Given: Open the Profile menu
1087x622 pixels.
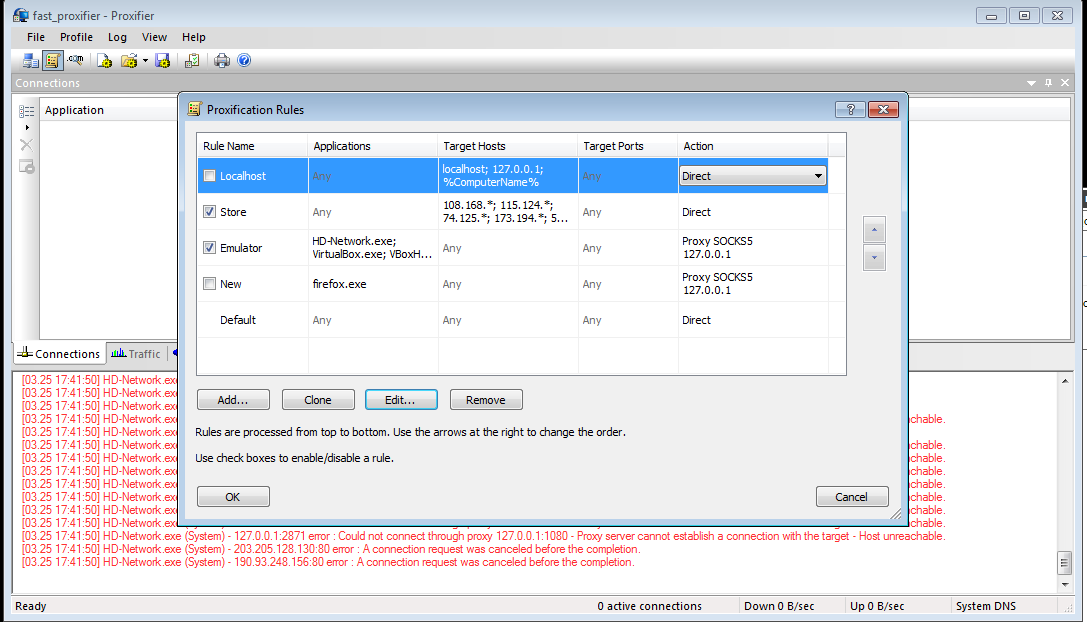Looking at the screenshot, I should coord(76,37).
